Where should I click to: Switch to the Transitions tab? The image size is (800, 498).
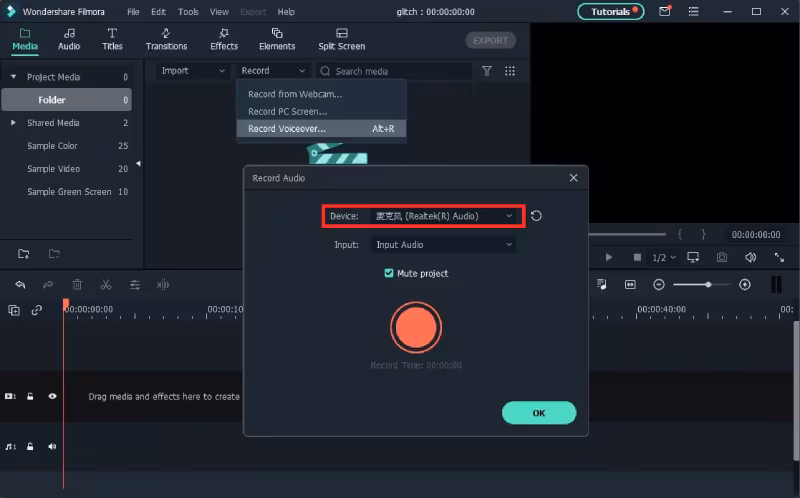click(x=166, y=39)
